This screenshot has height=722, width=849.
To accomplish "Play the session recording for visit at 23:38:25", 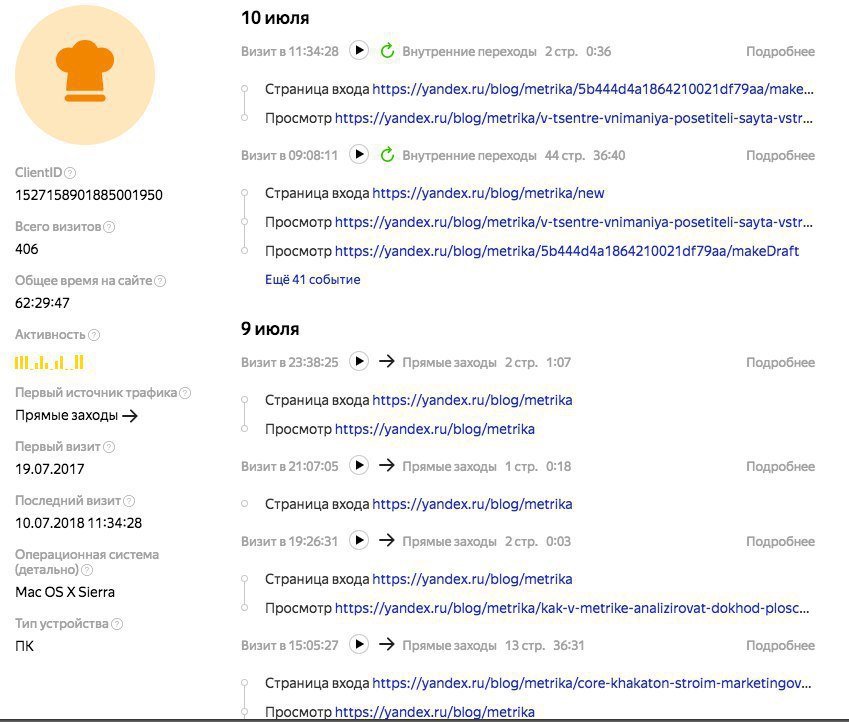I will tap(358, 361).
